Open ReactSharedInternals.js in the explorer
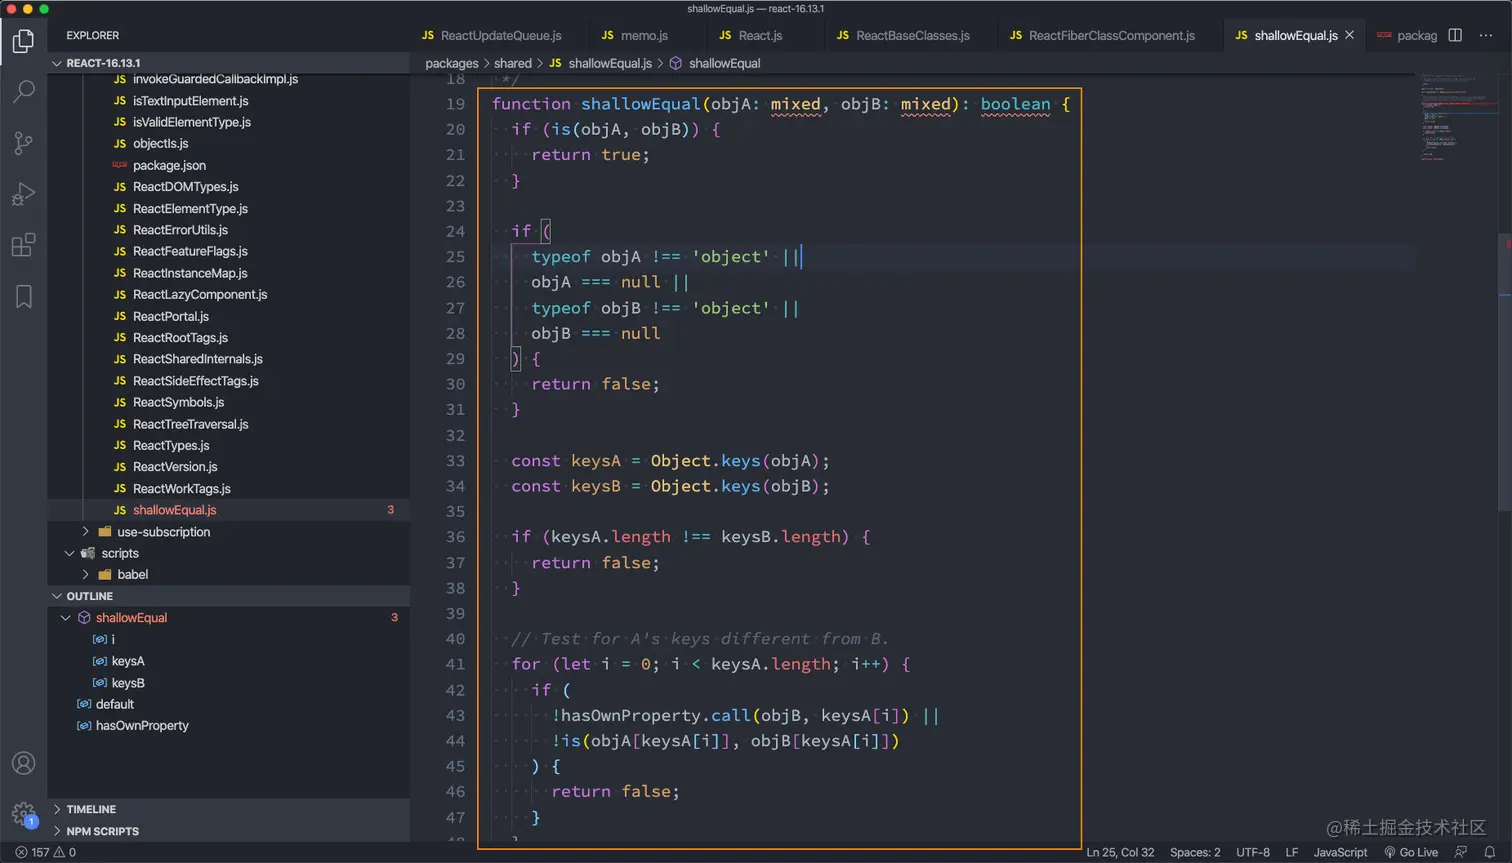Screen dimensions: 1512x863 click(198, 359)
